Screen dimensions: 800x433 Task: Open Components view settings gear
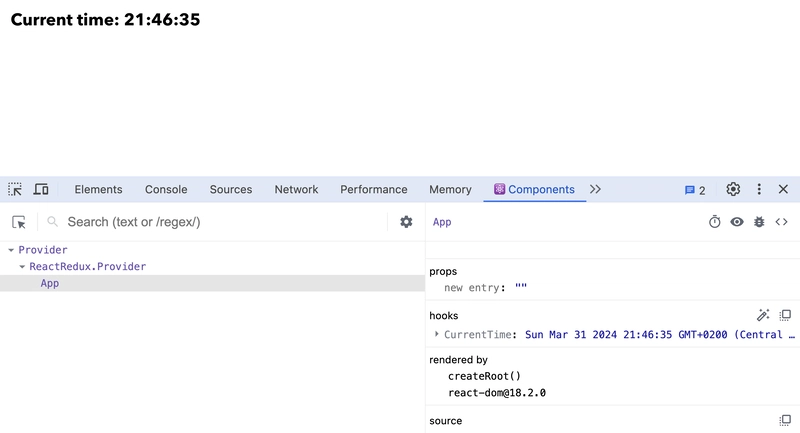click(406, 222)
